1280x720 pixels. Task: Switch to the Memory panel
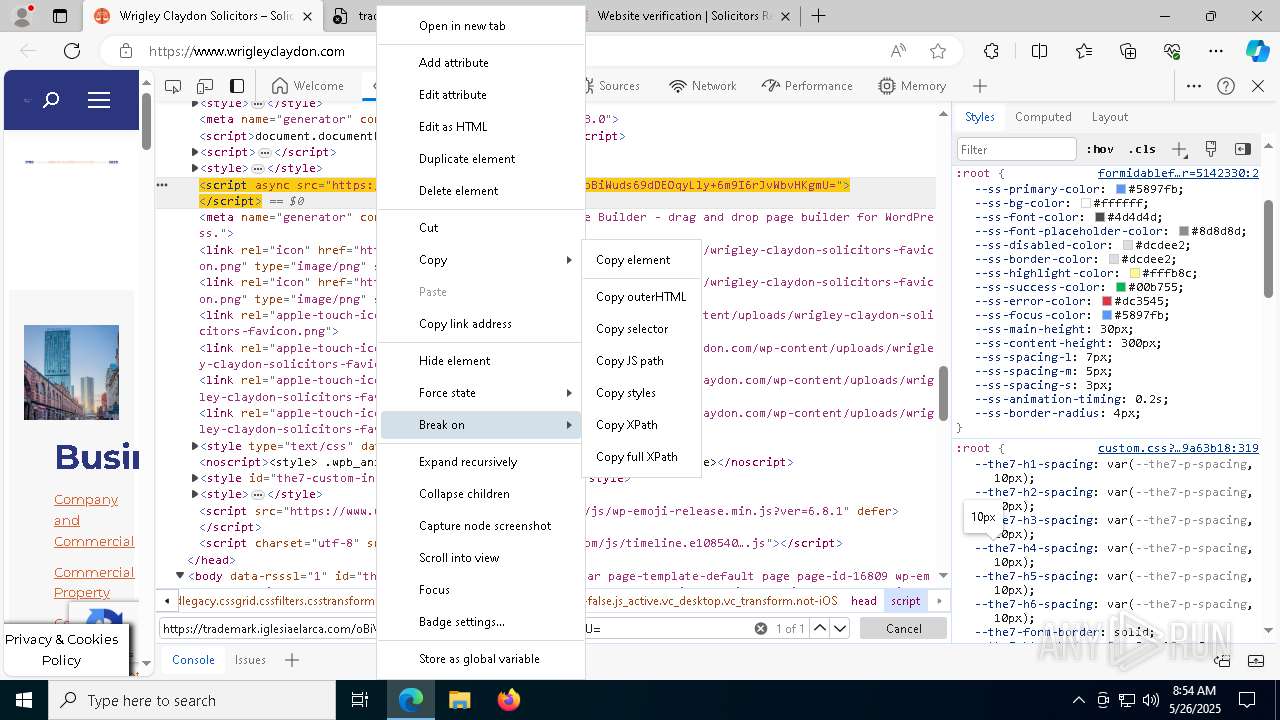pyautogui.click(x=912, y=86)
